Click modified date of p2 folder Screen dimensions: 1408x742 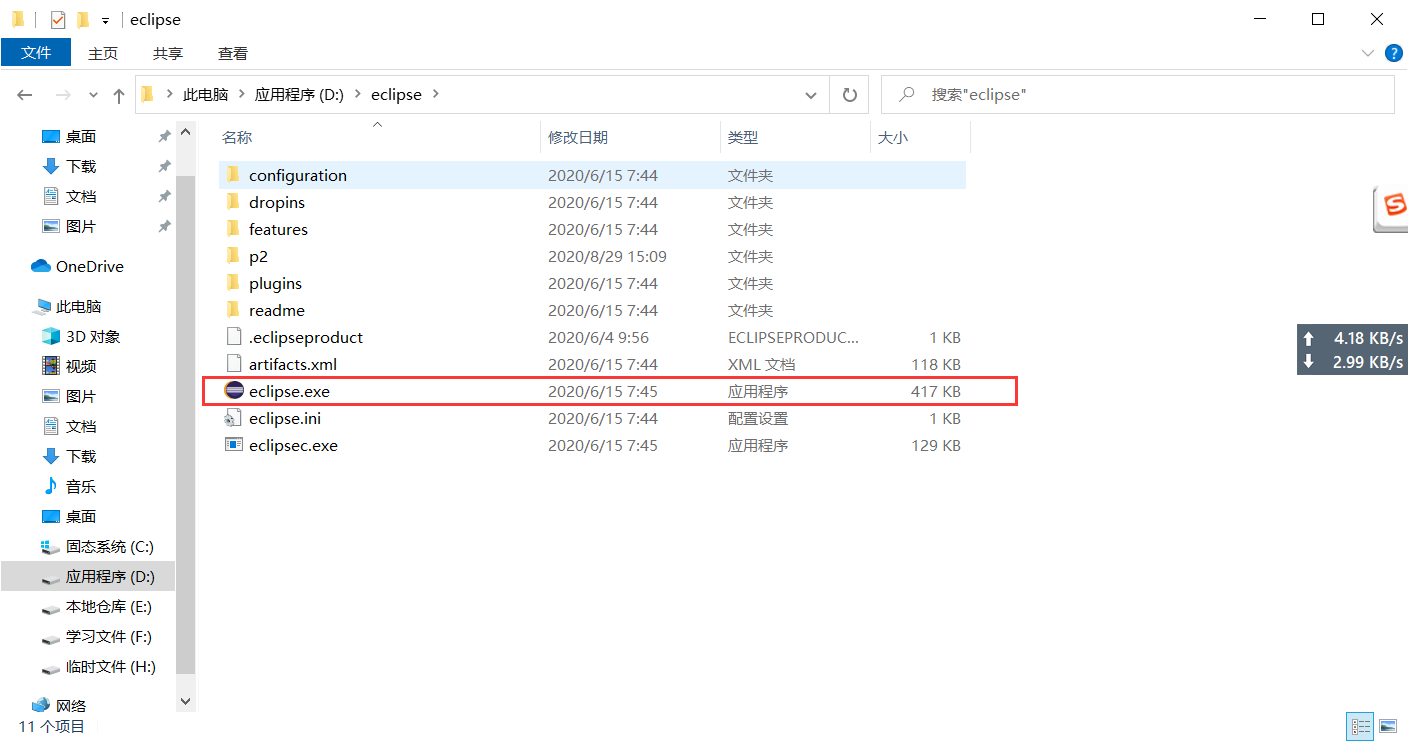[607, 256]
